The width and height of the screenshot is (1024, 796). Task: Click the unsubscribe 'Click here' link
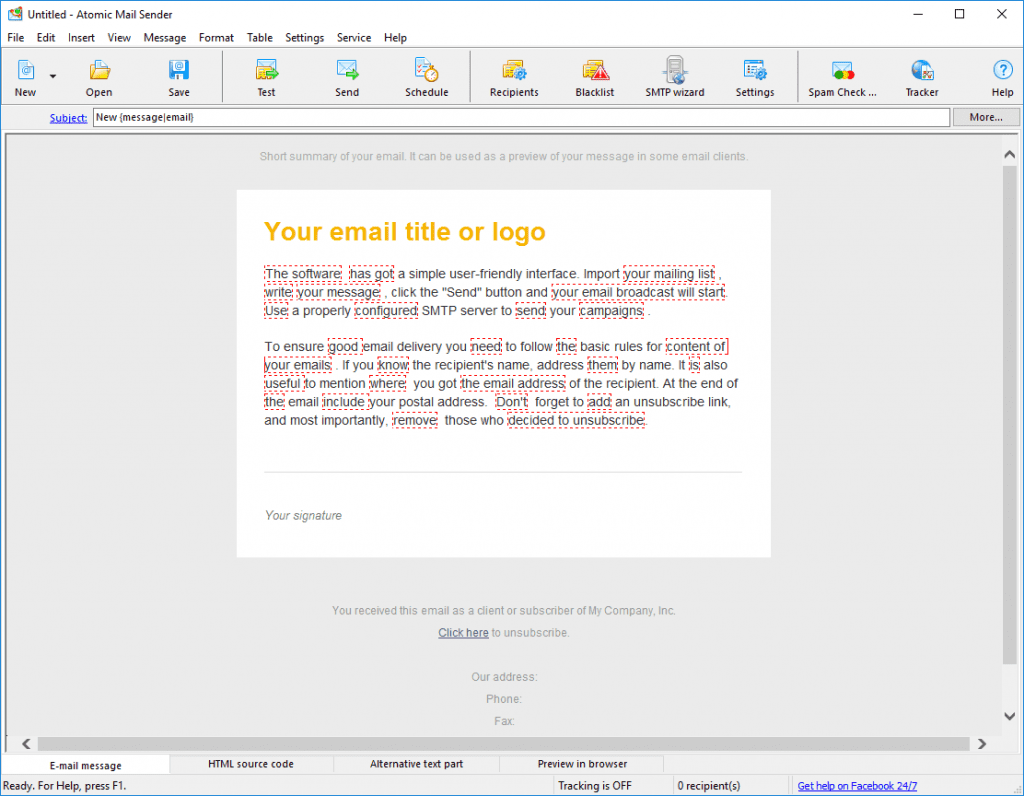point(463,632)
